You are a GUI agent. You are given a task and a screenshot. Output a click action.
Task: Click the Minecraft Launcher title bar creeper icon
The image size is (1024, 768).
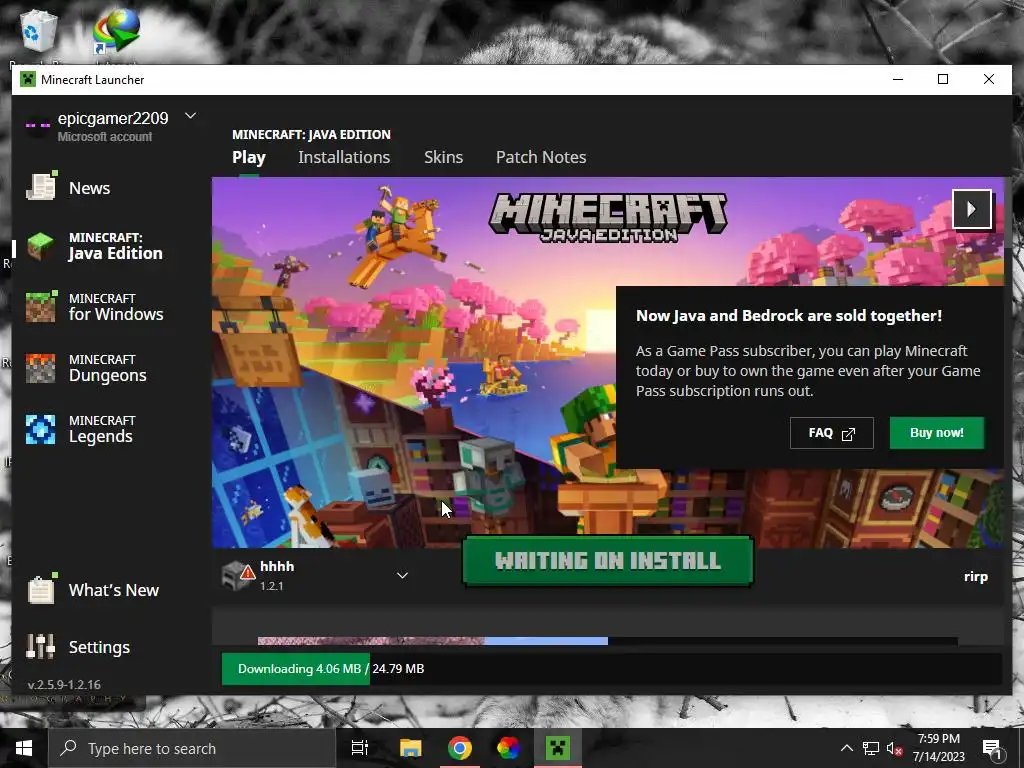pos(27,80)
